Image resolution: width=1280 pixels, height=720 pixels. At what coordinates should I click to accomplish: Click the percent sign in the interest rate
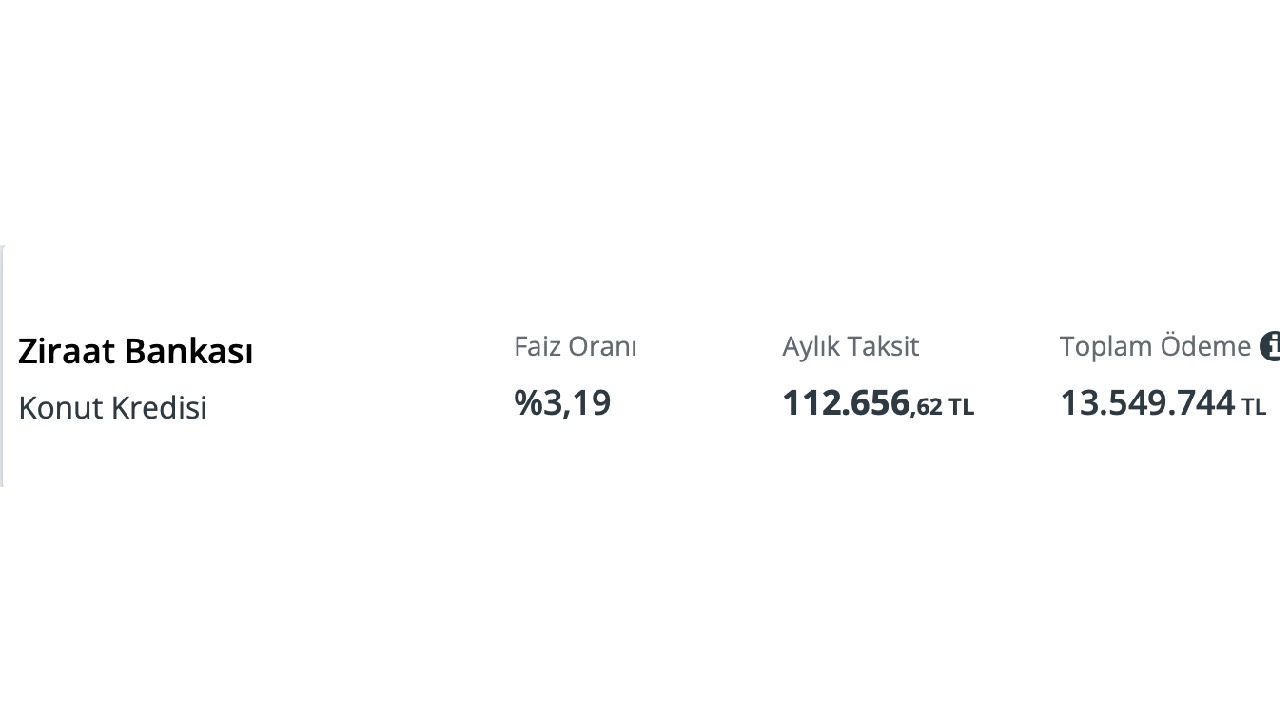pos(526,402)
